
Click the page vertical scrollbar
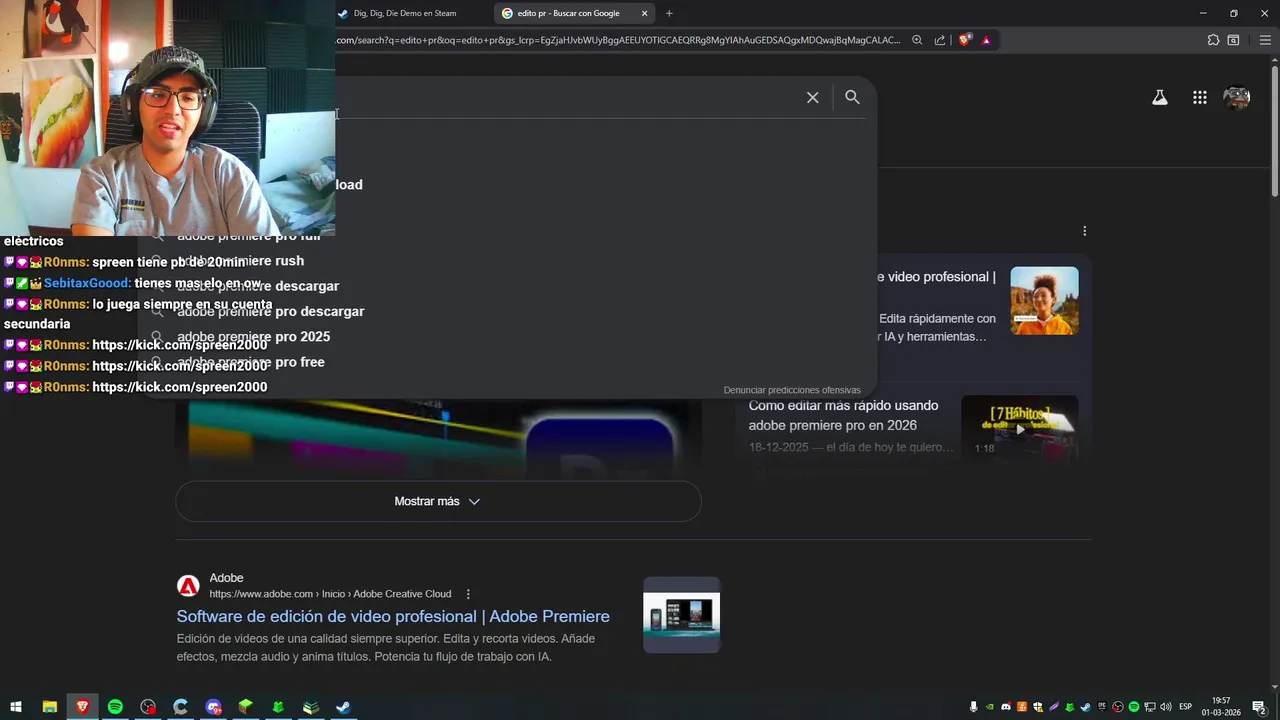coord(1274,130)
